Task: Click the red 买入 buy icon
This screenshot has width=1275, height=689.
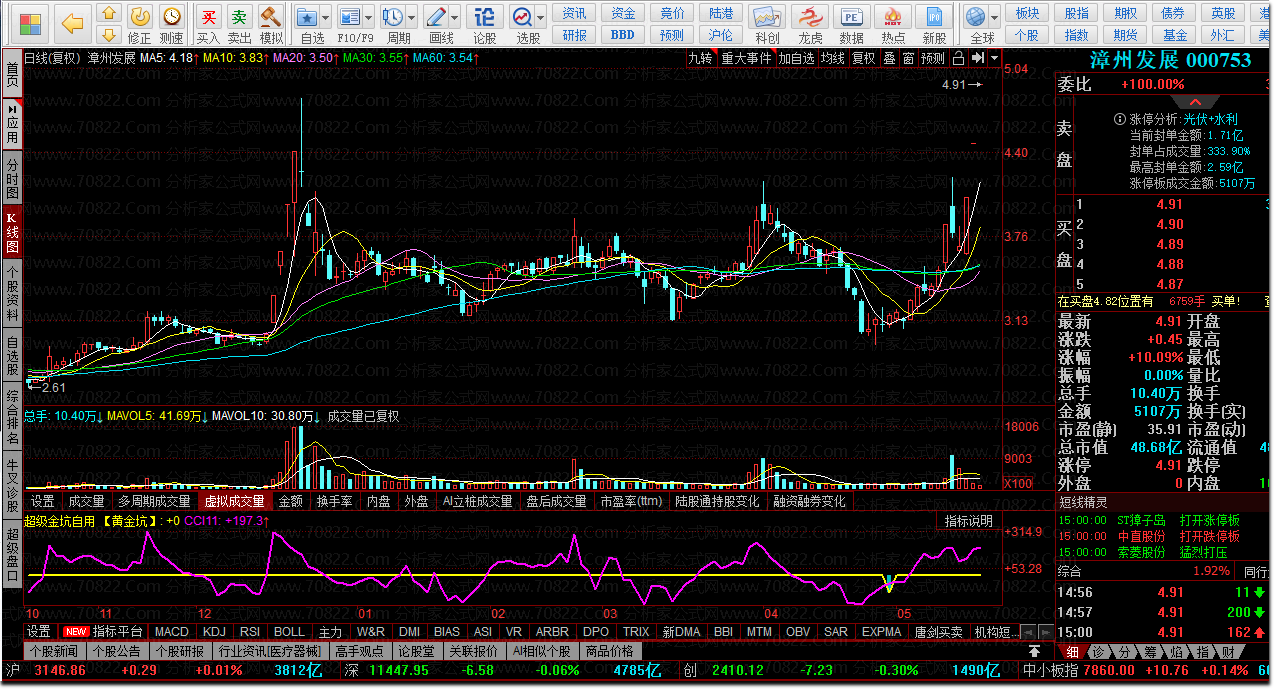Action: (x=208, y=24)
